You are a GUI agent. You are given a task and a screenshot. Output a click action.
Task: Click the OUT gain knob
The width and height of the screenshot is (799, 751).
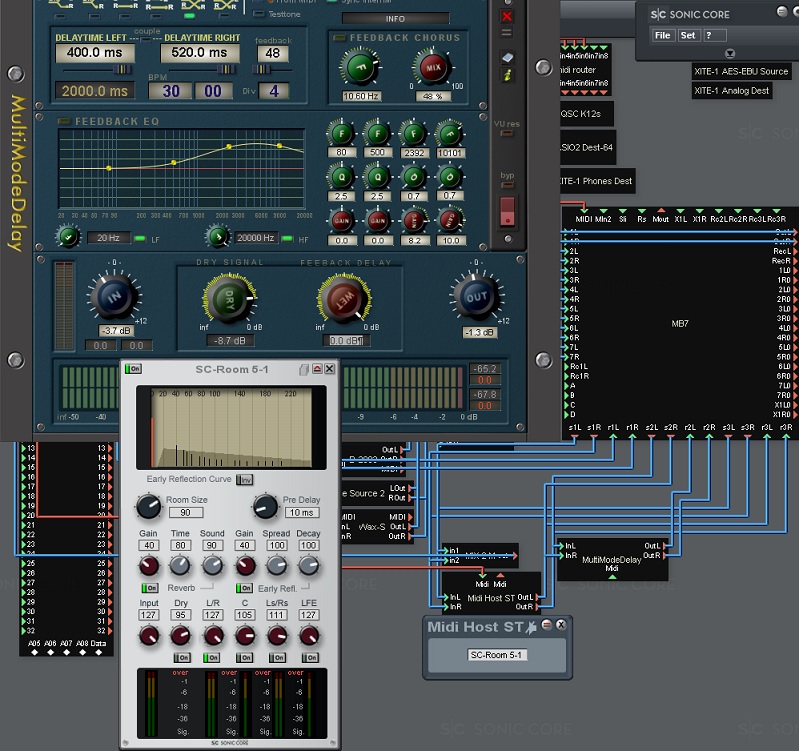[476, 297]
